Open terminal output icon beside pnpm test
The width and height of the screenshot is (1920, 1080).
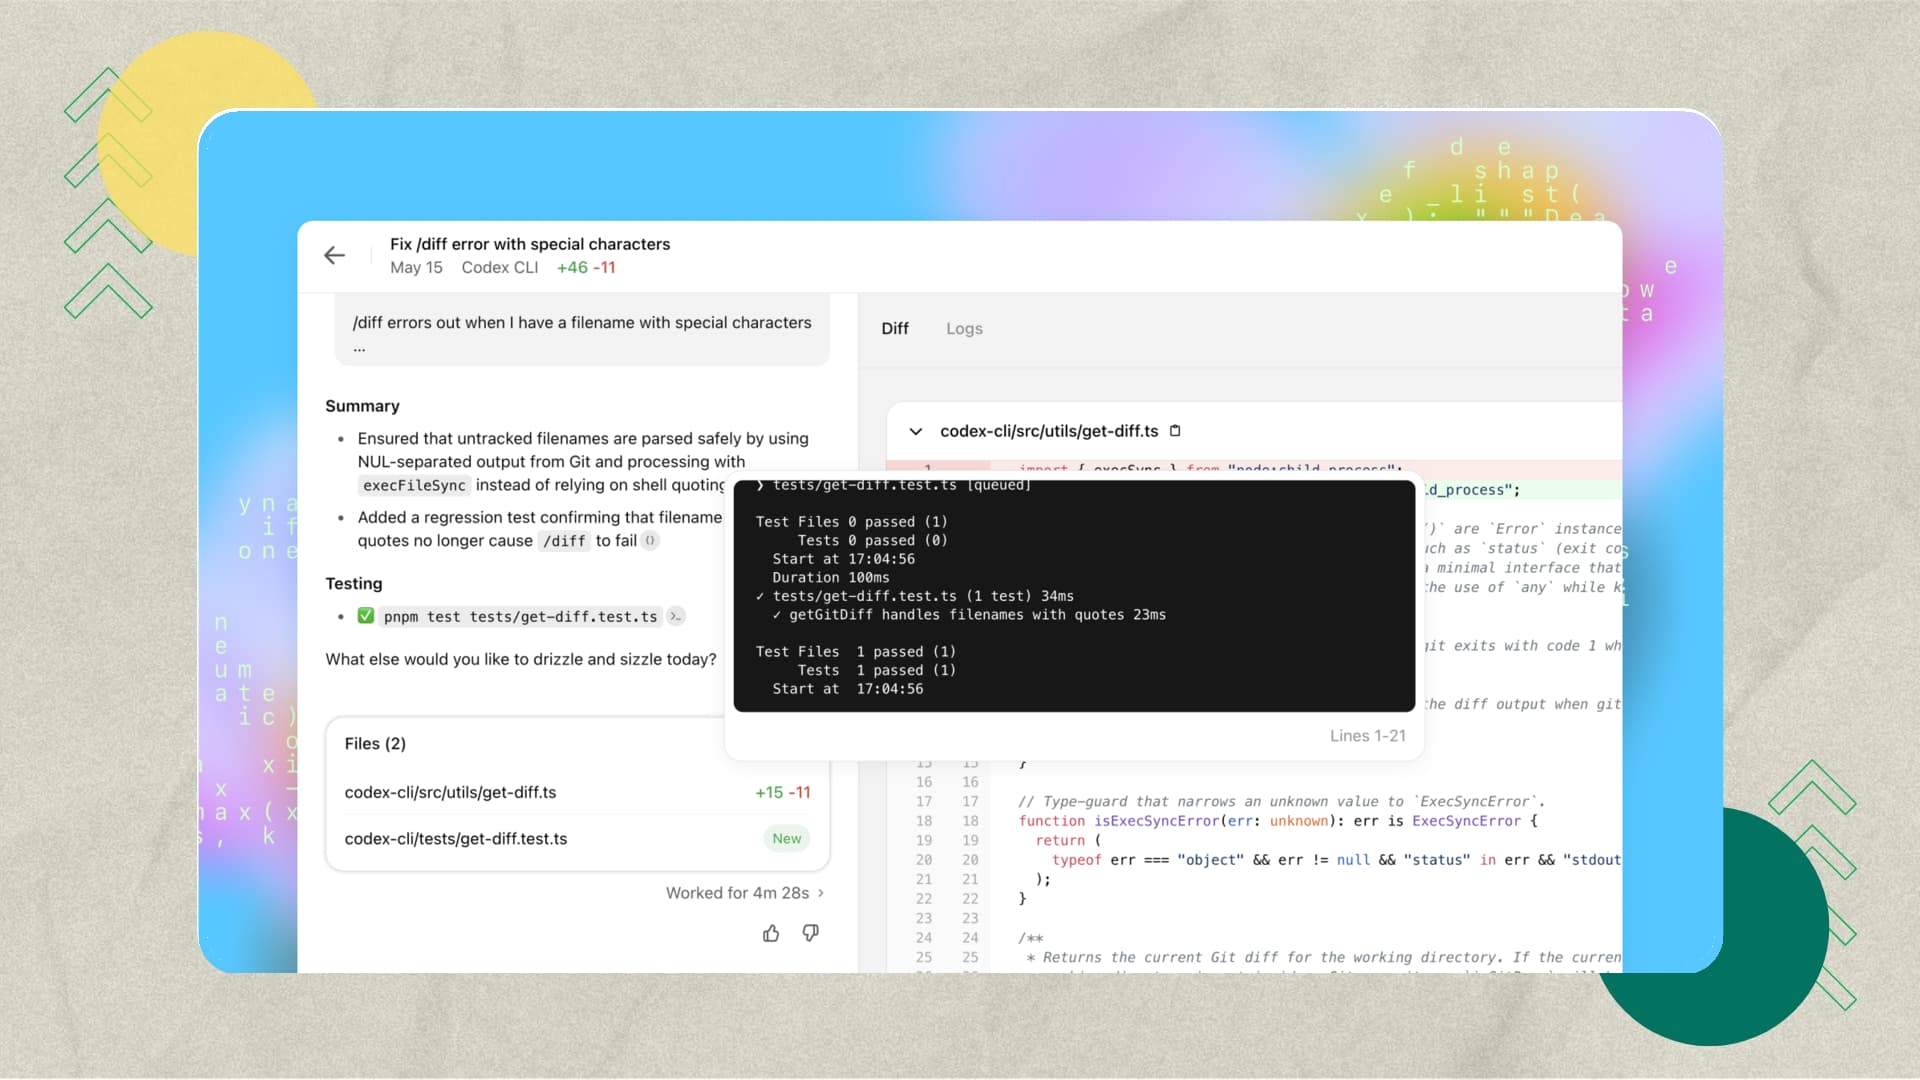pyautogui.click(x=676, y=617)
